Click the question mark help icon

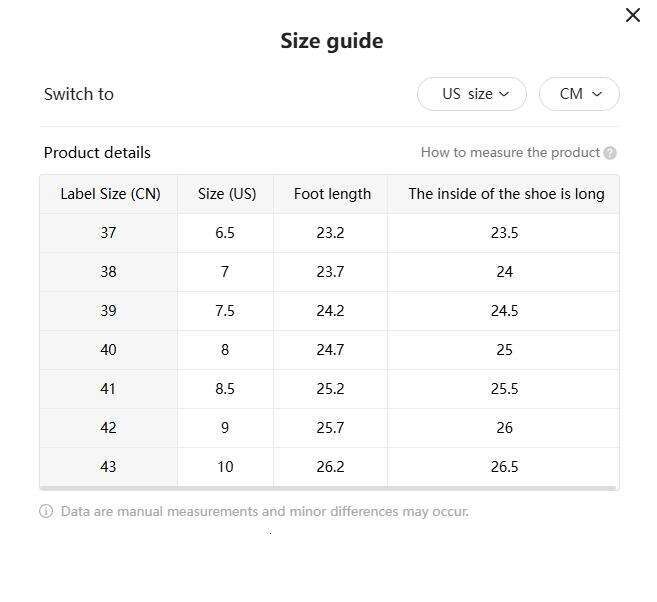pos(610,153)
